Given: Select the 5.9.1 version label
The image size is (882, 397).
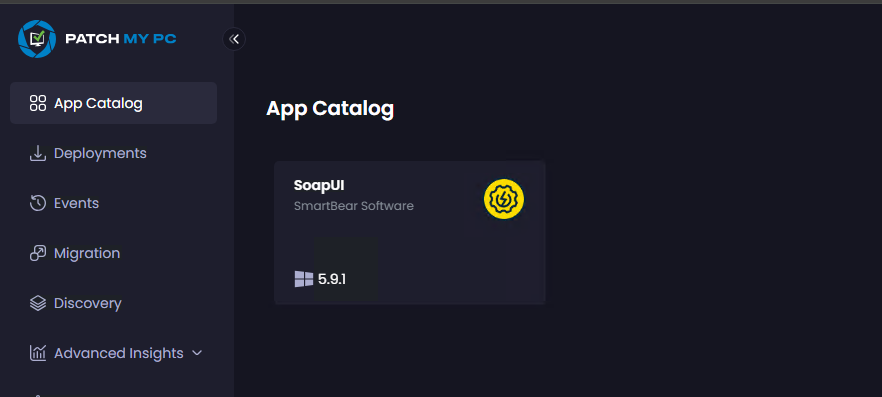Looking at the screenshot, I should click(332, 279).
